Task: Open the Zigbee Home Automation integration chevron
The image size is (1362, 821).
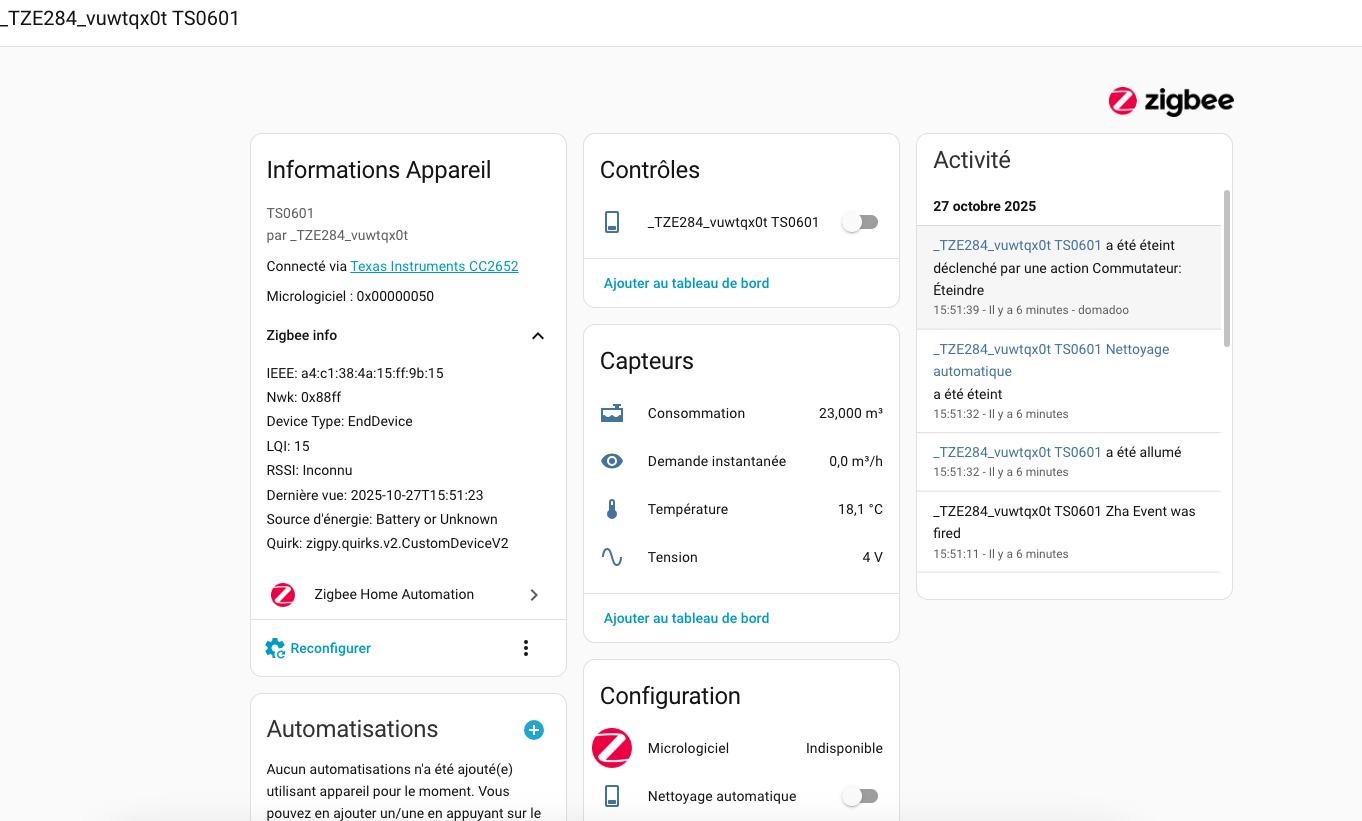Action: pos(534,595)
